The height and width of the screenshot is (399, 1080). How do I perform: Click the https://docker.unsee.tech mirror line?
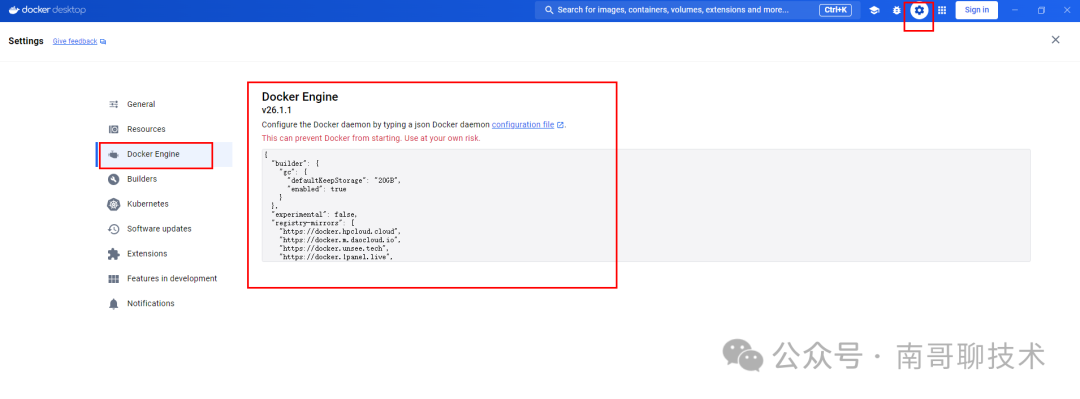pyautogui.click(x=333, y=248)
